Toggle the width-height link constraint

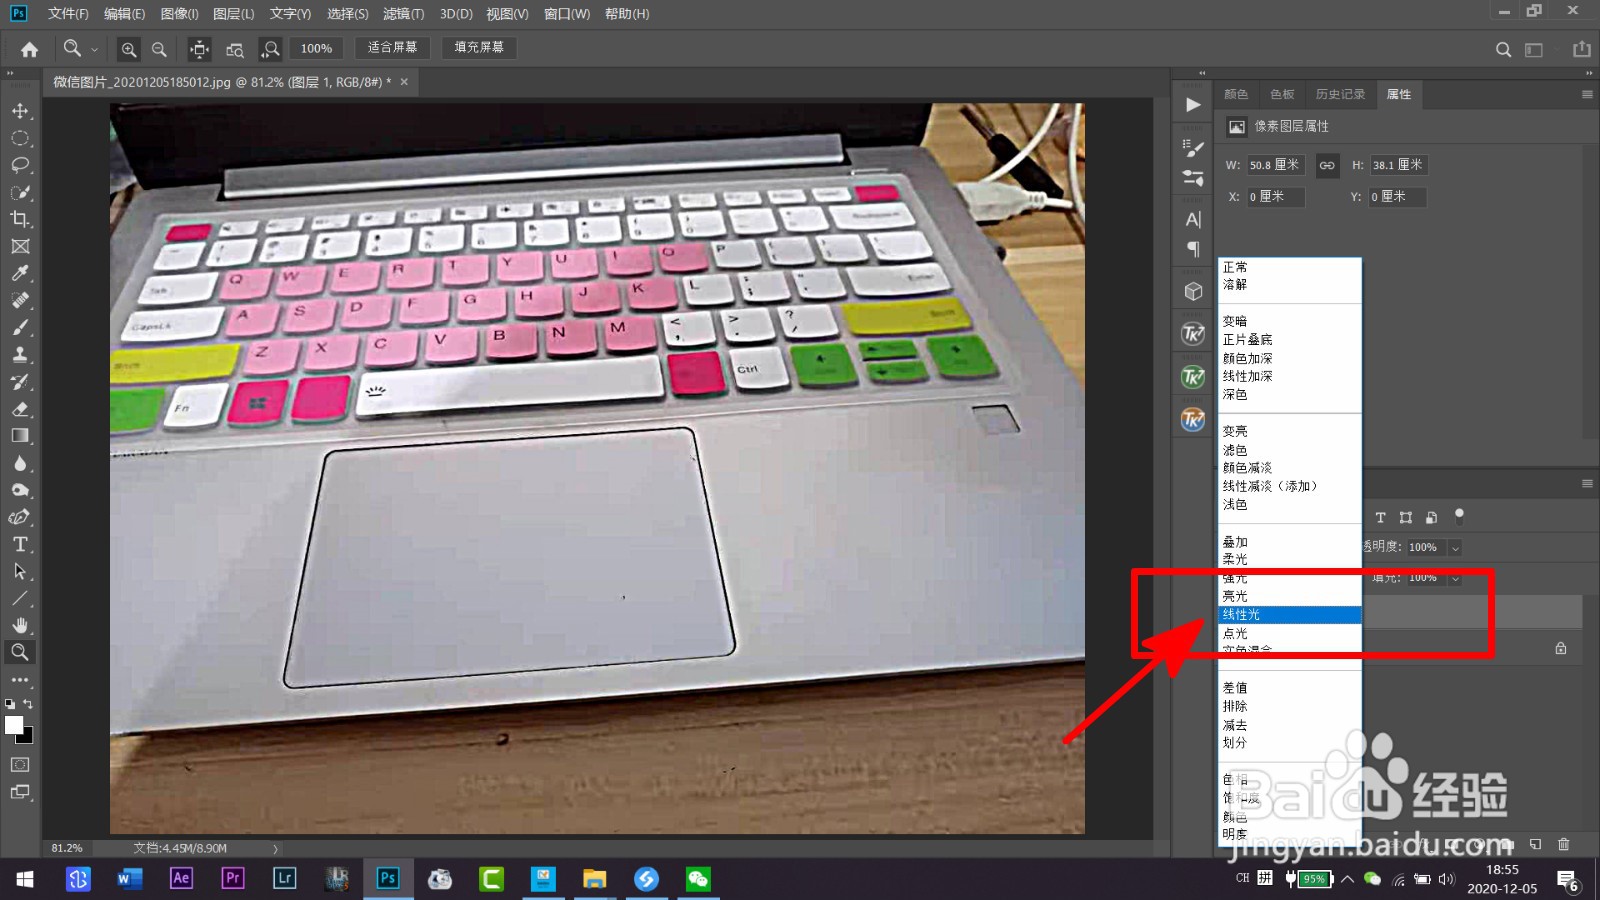[1327, 165]
